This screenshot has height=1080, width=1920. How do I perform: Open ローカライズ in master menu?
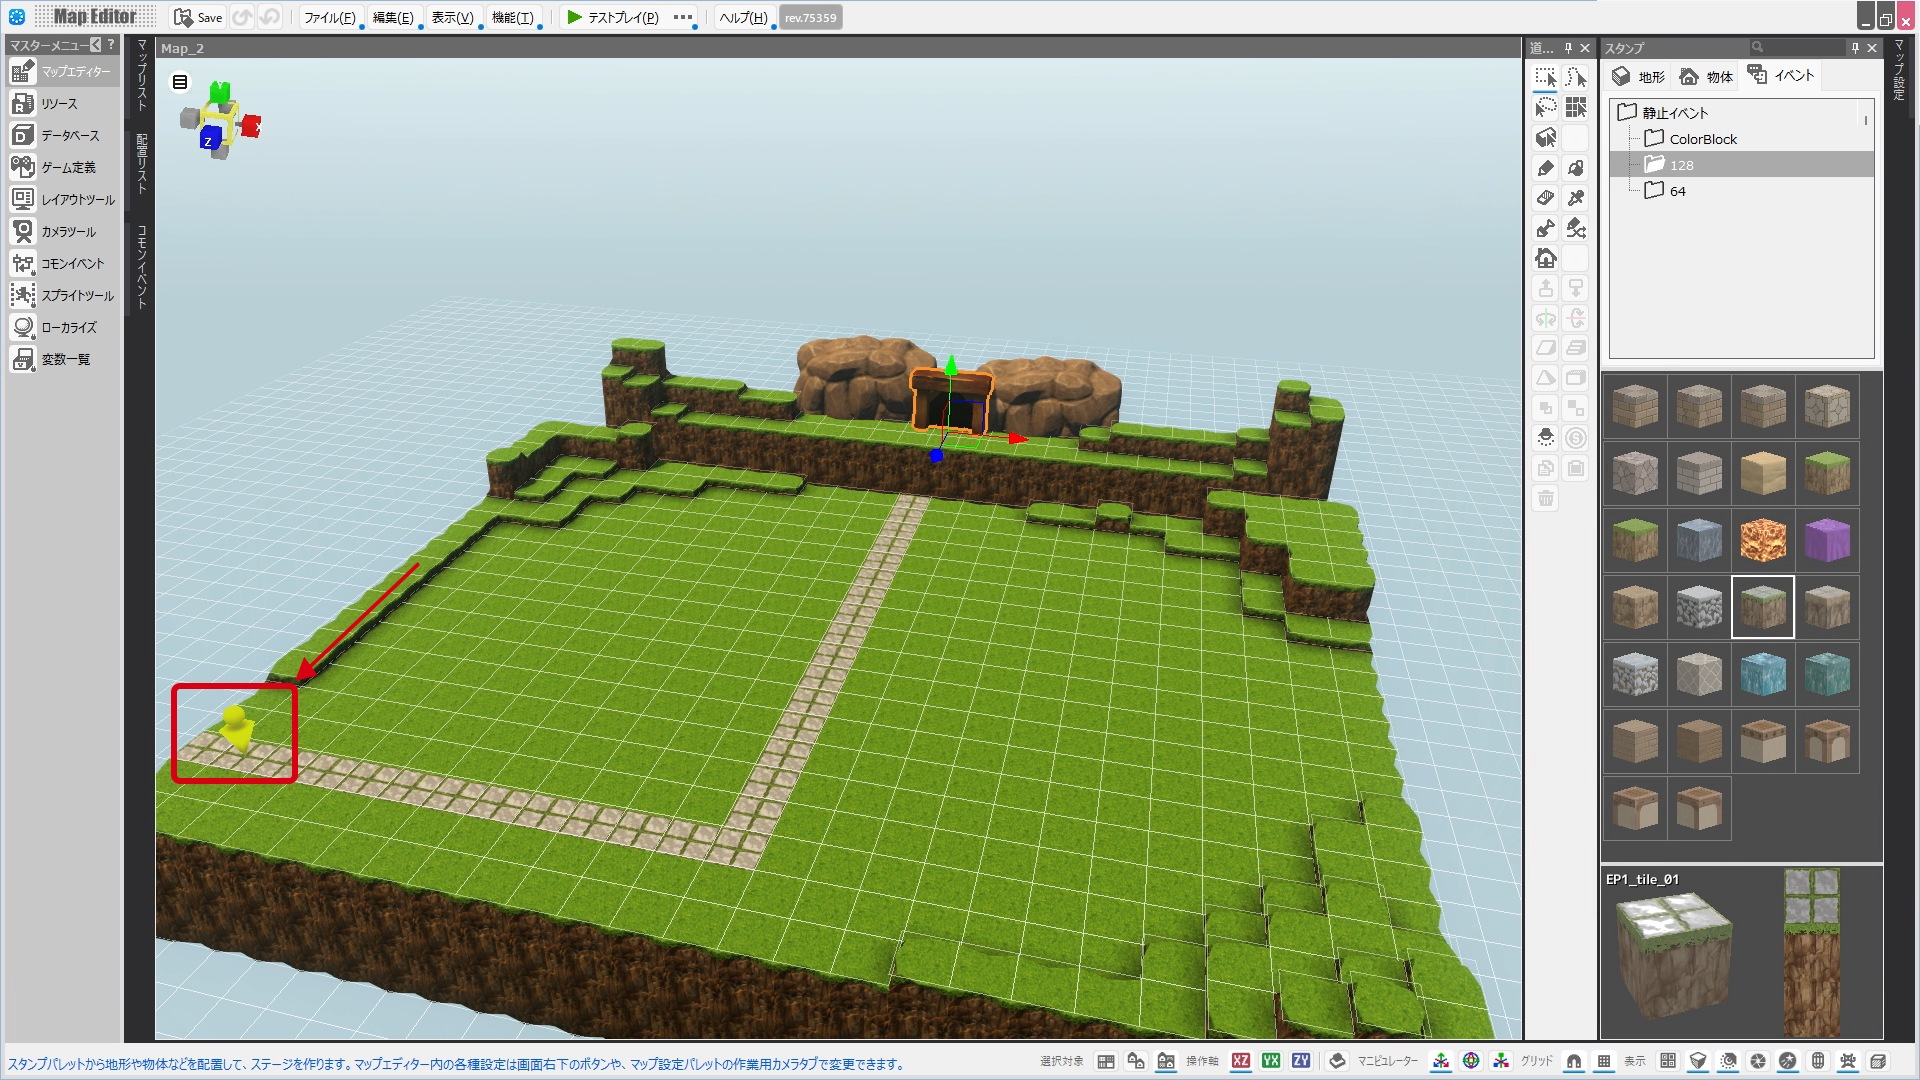[x=63, y=328]
